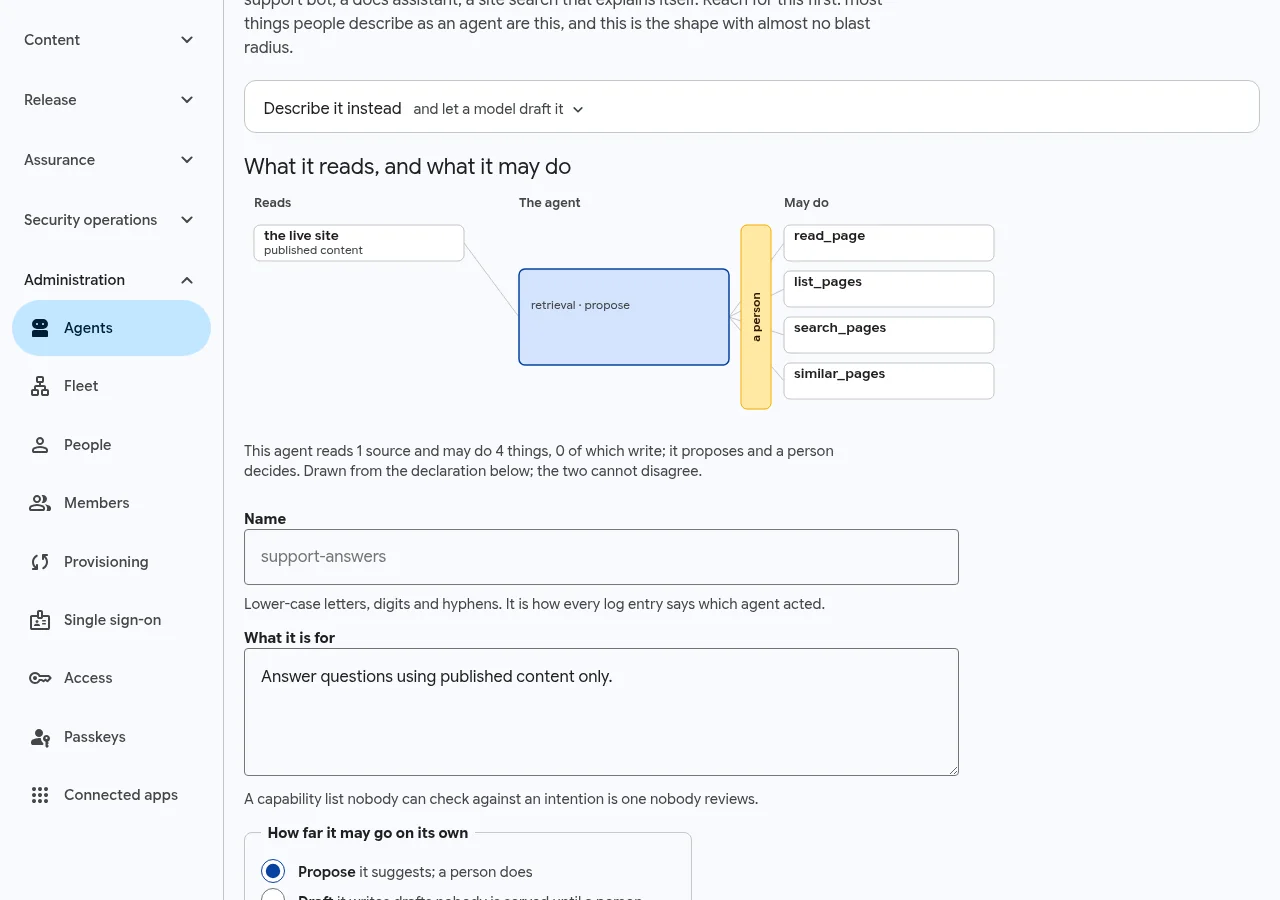Click the 'What it is for' textarea
This screenshot has width=1280, height=900.
(x=601, y=712)
